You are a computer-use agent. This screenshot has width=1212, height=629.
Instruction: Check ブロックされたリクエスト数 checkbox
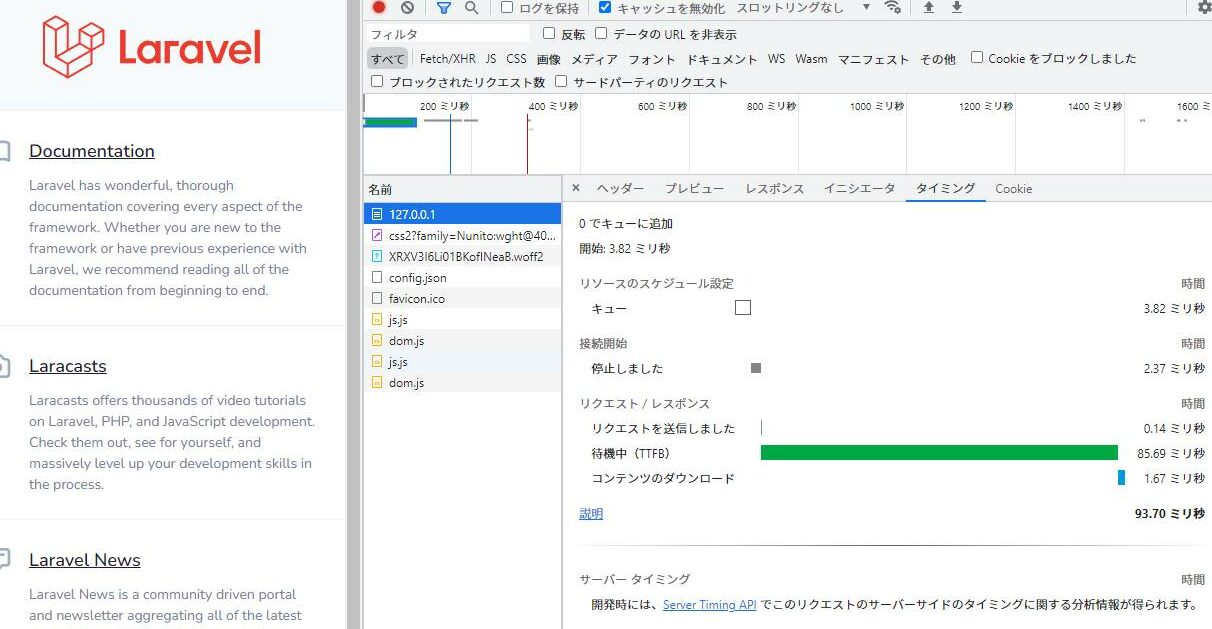[x=377, y=81]
